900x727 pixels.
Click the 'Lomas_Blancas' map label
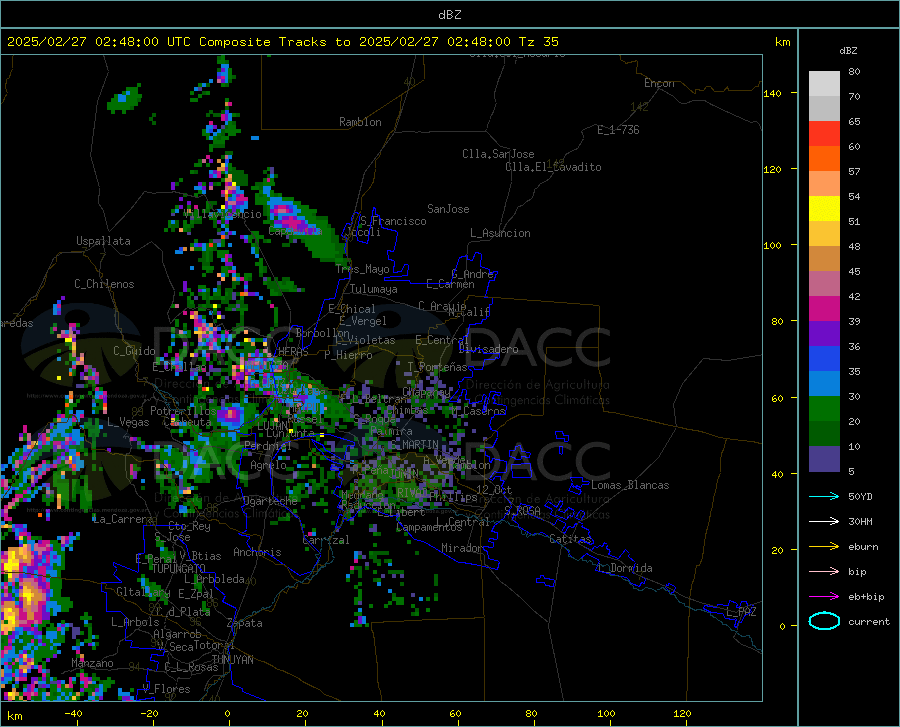630,485
